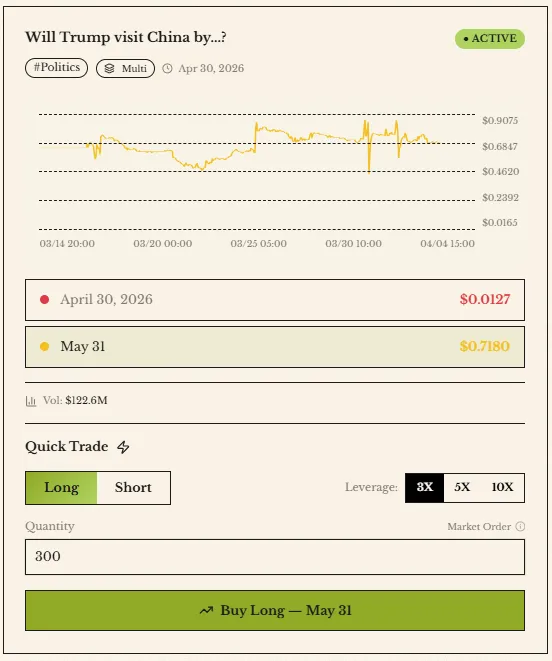
Task: Set leverage to 5X
Action: 462,487
